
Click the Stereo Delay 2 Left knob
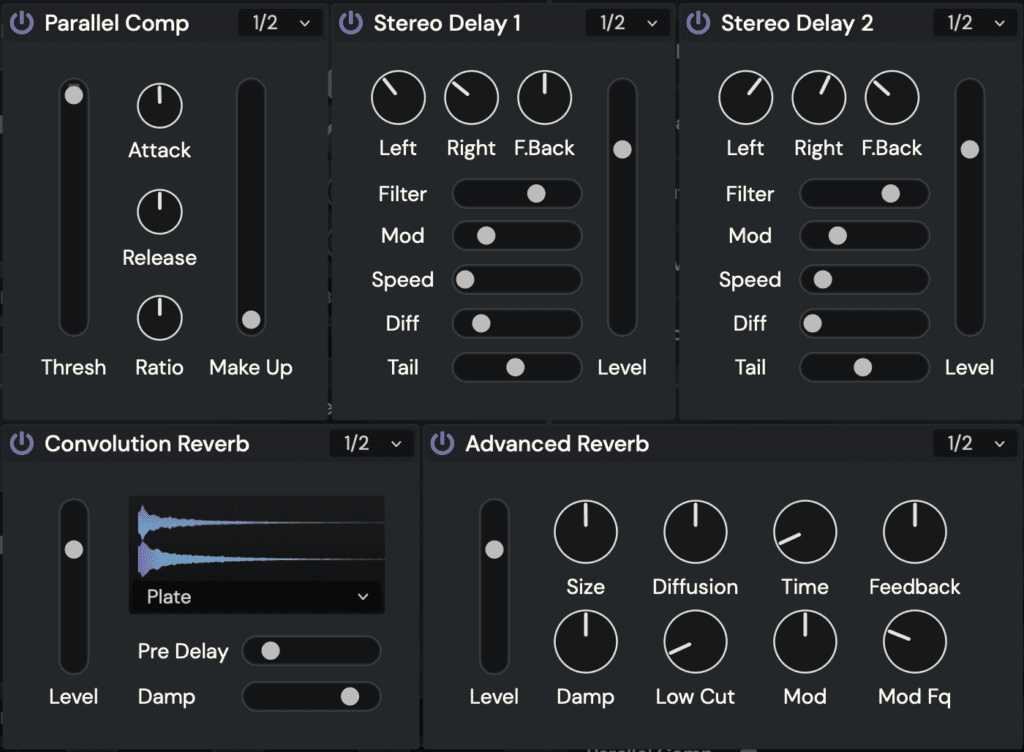coord(746,97)
